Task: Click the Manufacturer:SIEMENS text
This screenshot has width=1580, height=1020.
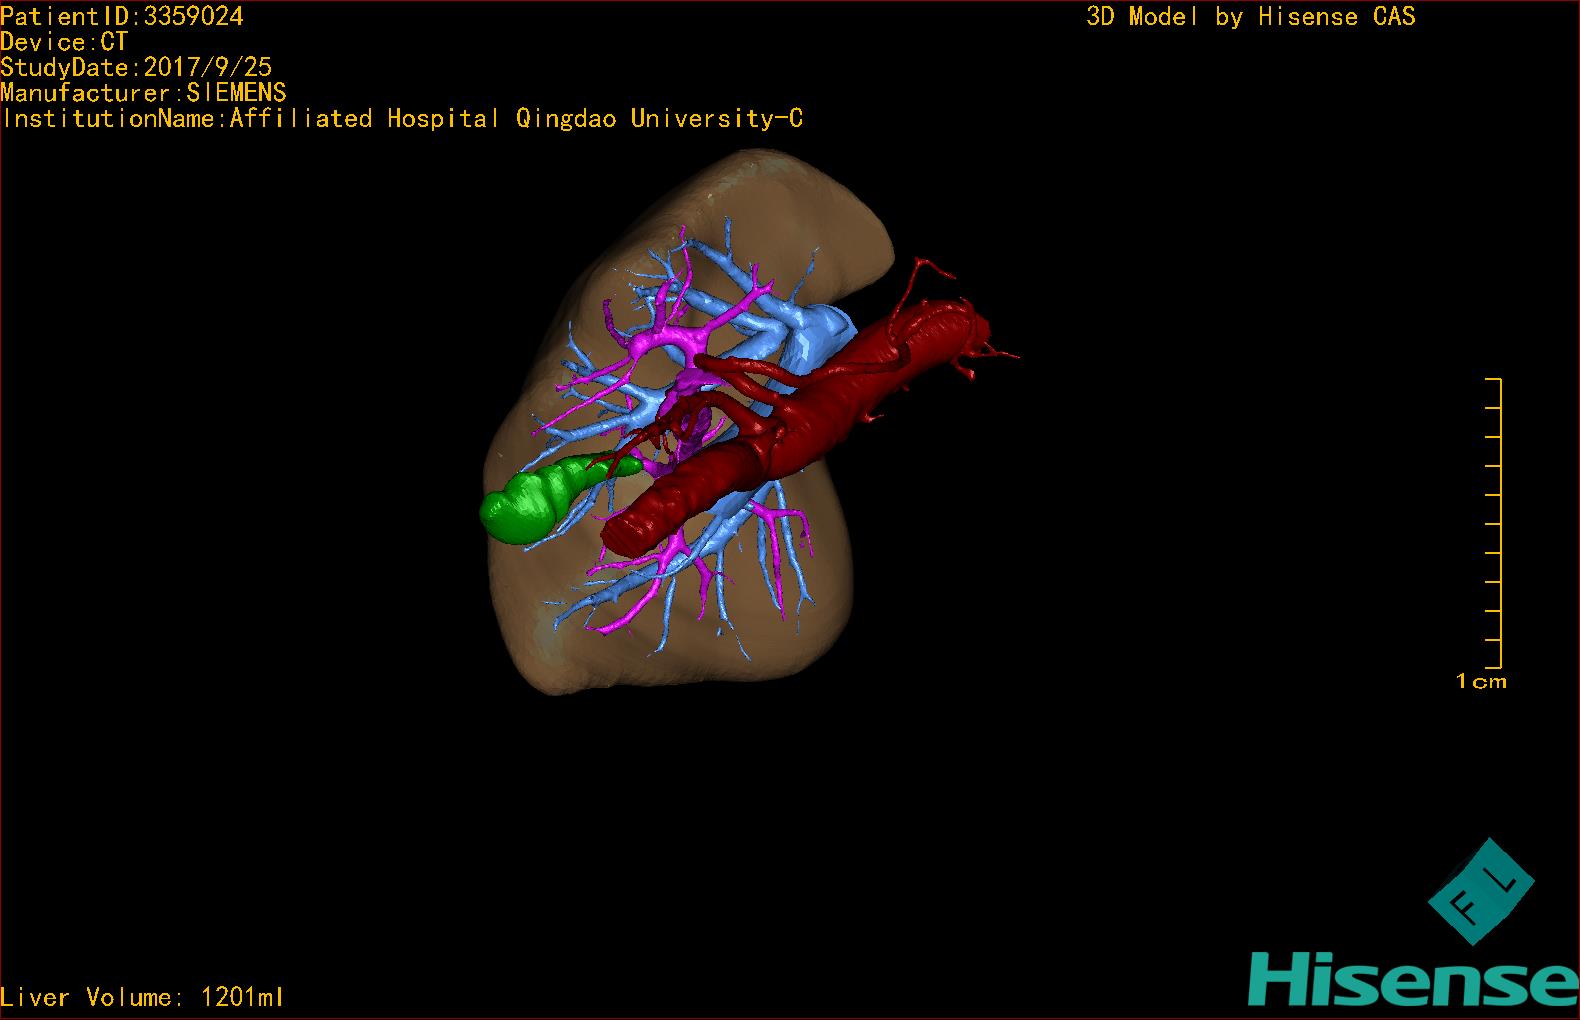Action: pyautogui.click(x=143, y=93)
